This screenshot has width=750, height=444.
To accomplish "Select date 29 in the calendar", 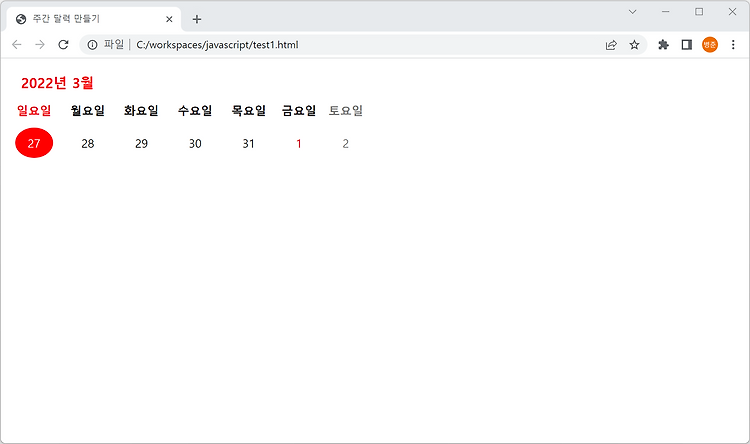I will click(141, 144).
